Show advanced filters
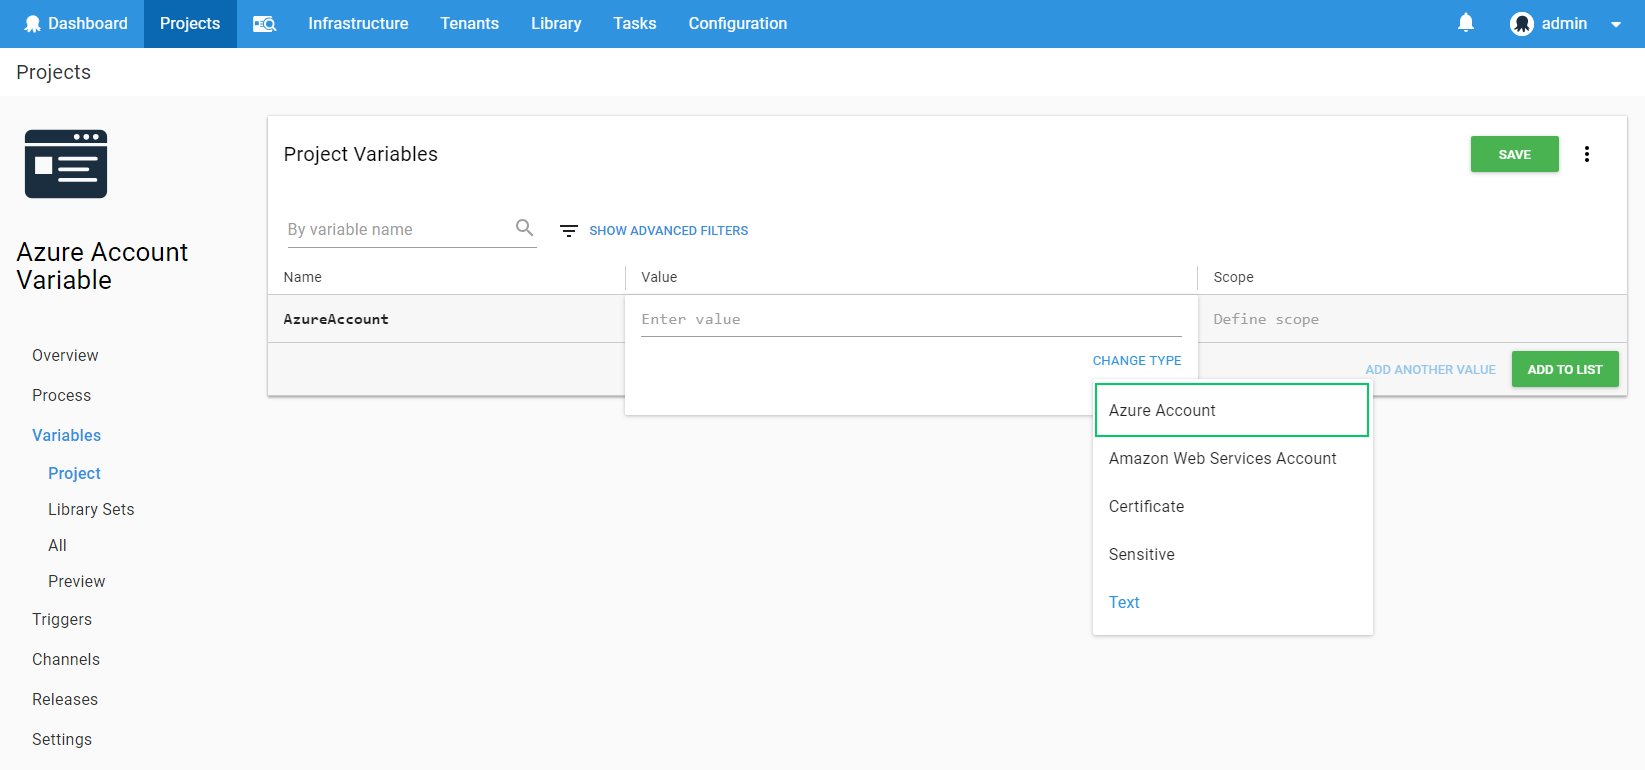This screenshot has height=770, width=1645. (669, 231)
